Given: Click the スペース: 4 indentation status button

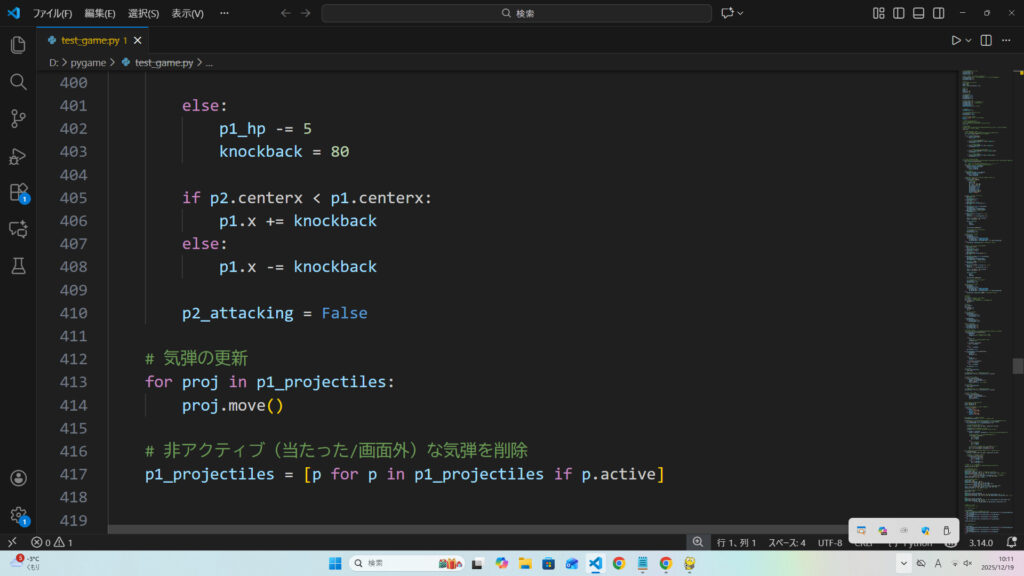Looking at the screenshot, I should (786, 542).
